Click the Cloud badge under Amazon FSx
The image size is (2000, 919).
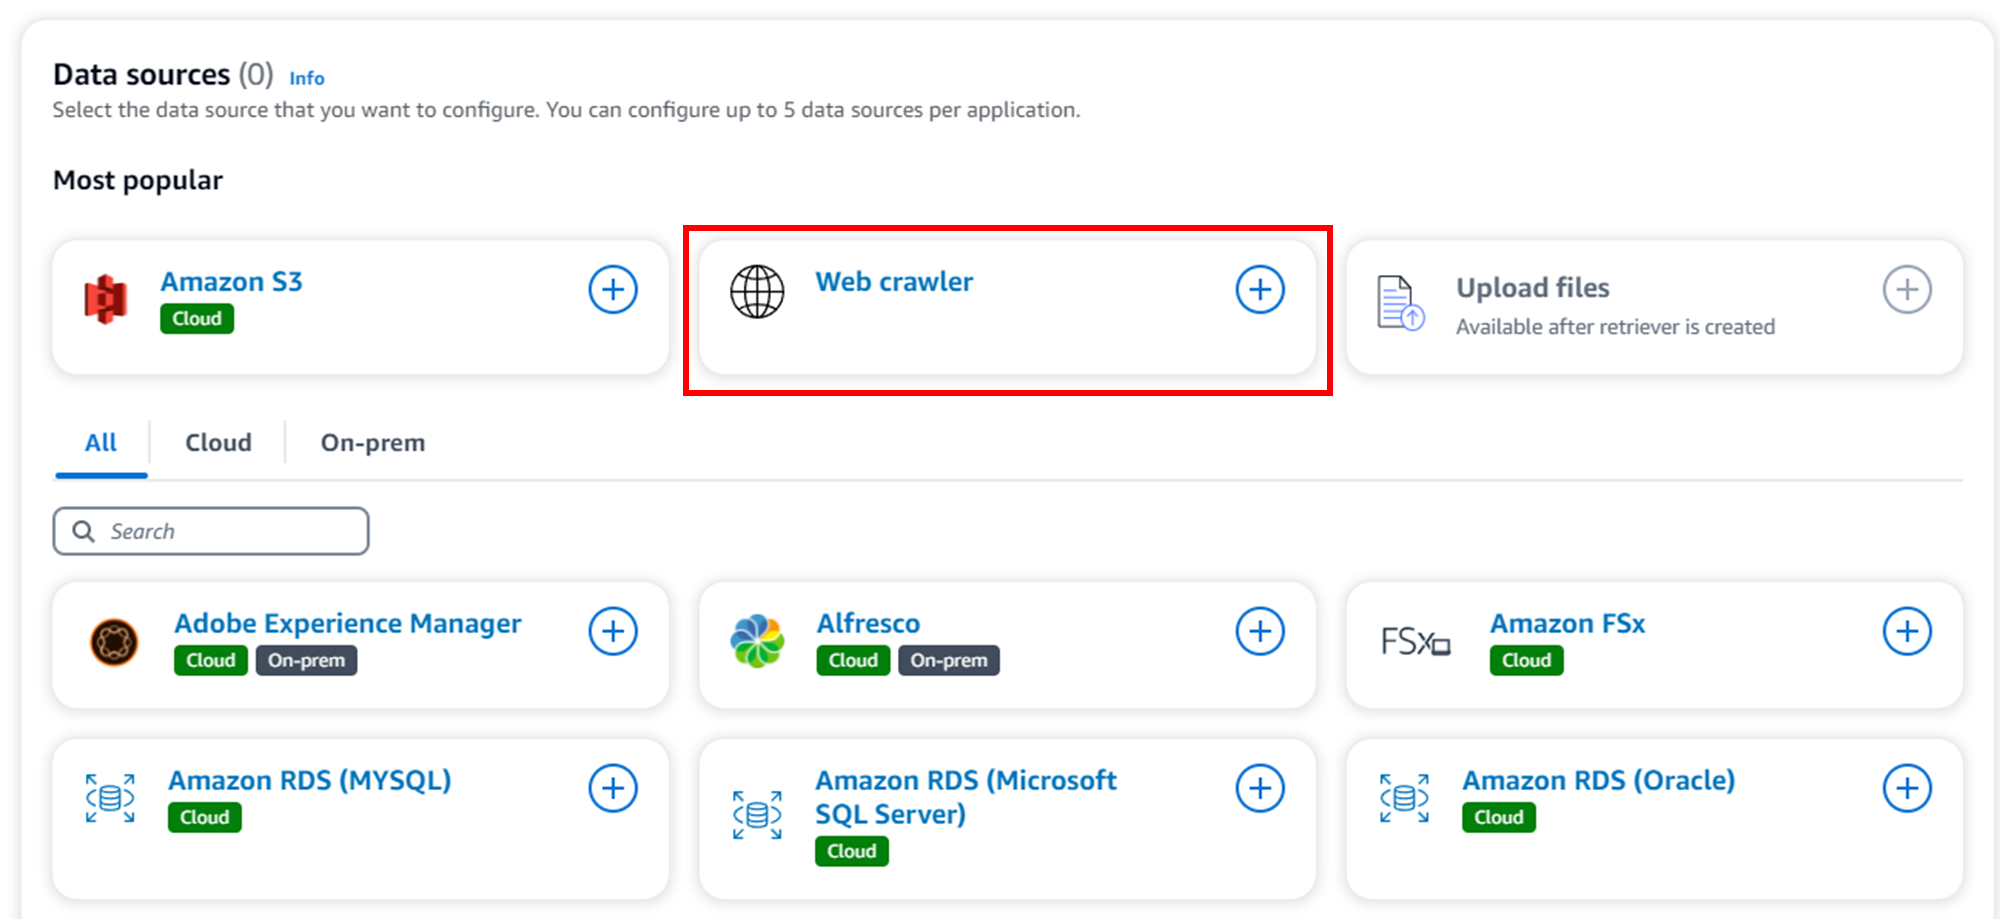click(x=1526, y=661)
